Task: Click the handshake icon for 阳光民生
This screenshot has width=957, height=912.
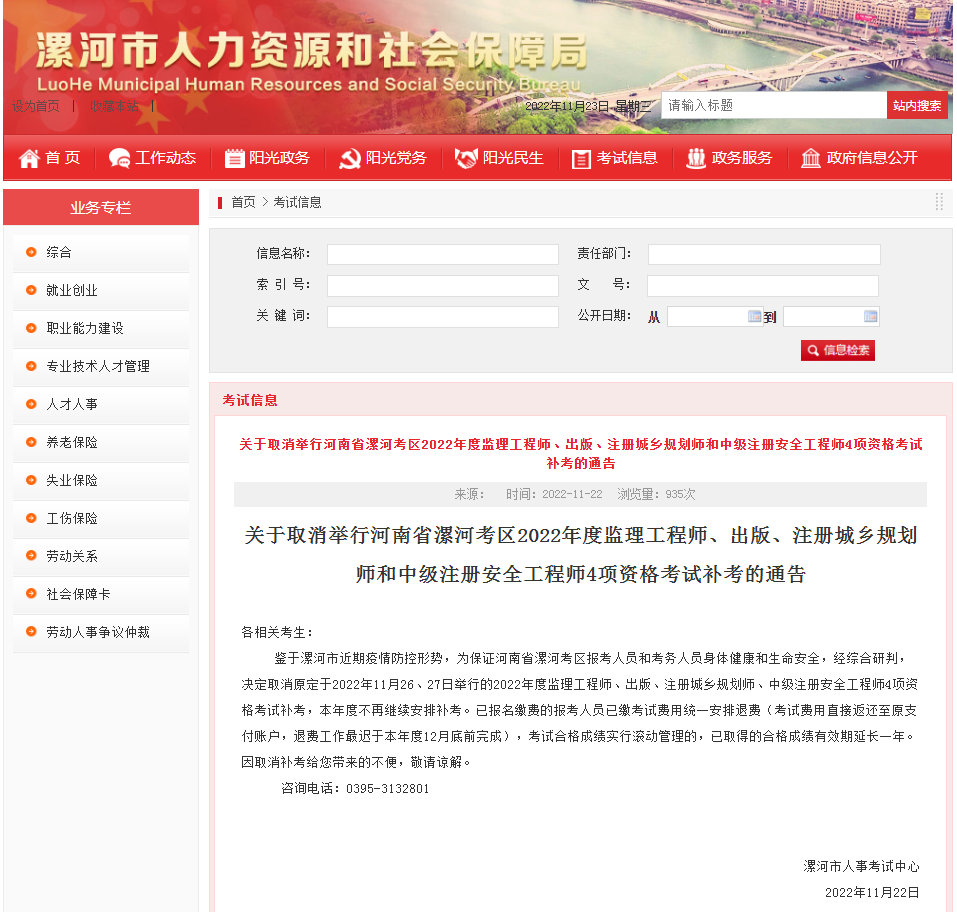Action: click(x=466, y=158)
